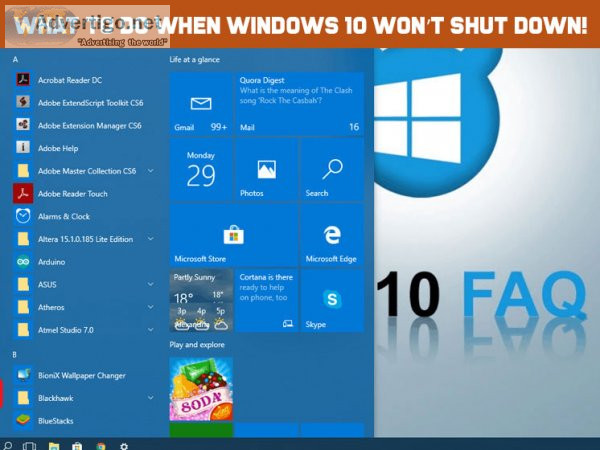Select the 'BlueStacks' label text
This screenshot has height=450, width=600.
point(55,421)
